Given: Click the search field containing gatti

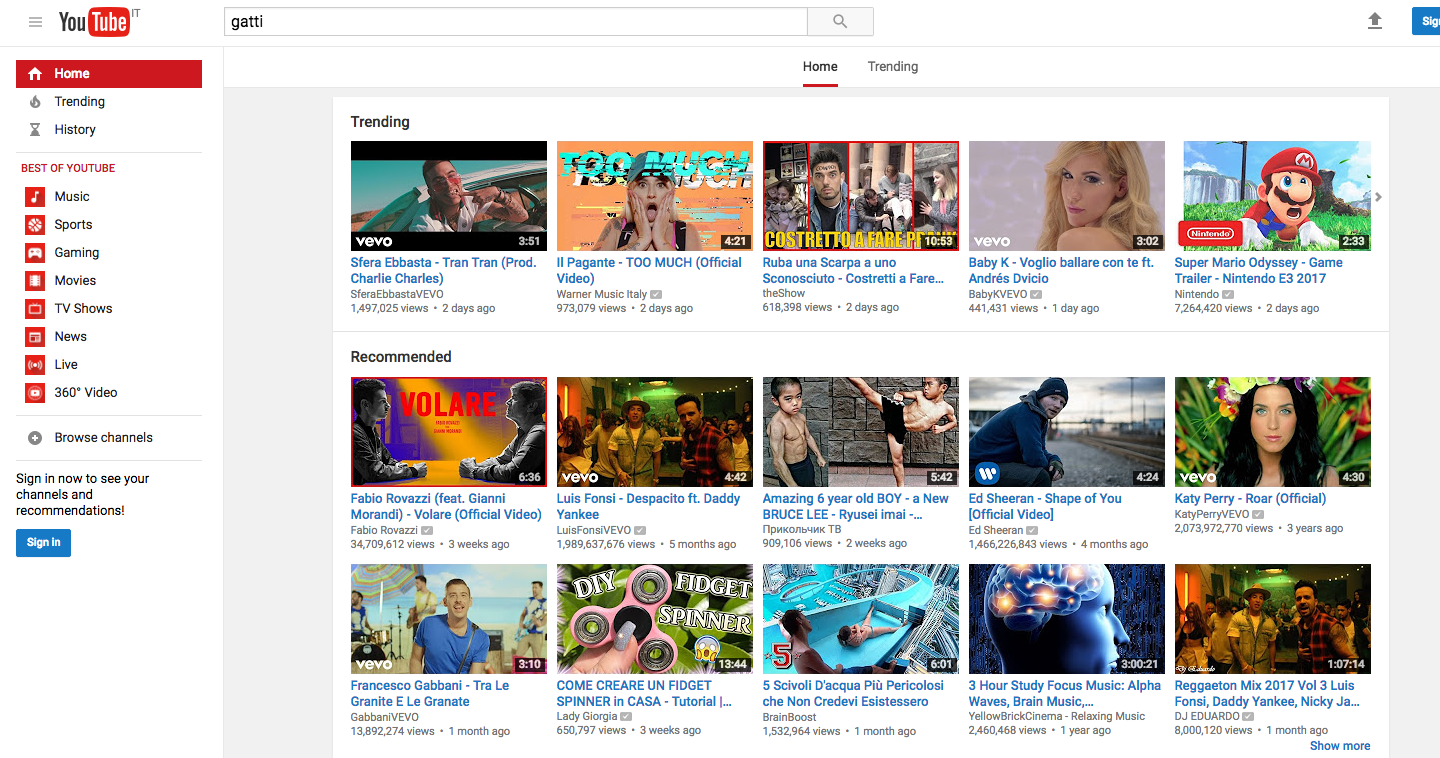Looking at the screenshot, I should pyautogui.click(x=515, y=22).
